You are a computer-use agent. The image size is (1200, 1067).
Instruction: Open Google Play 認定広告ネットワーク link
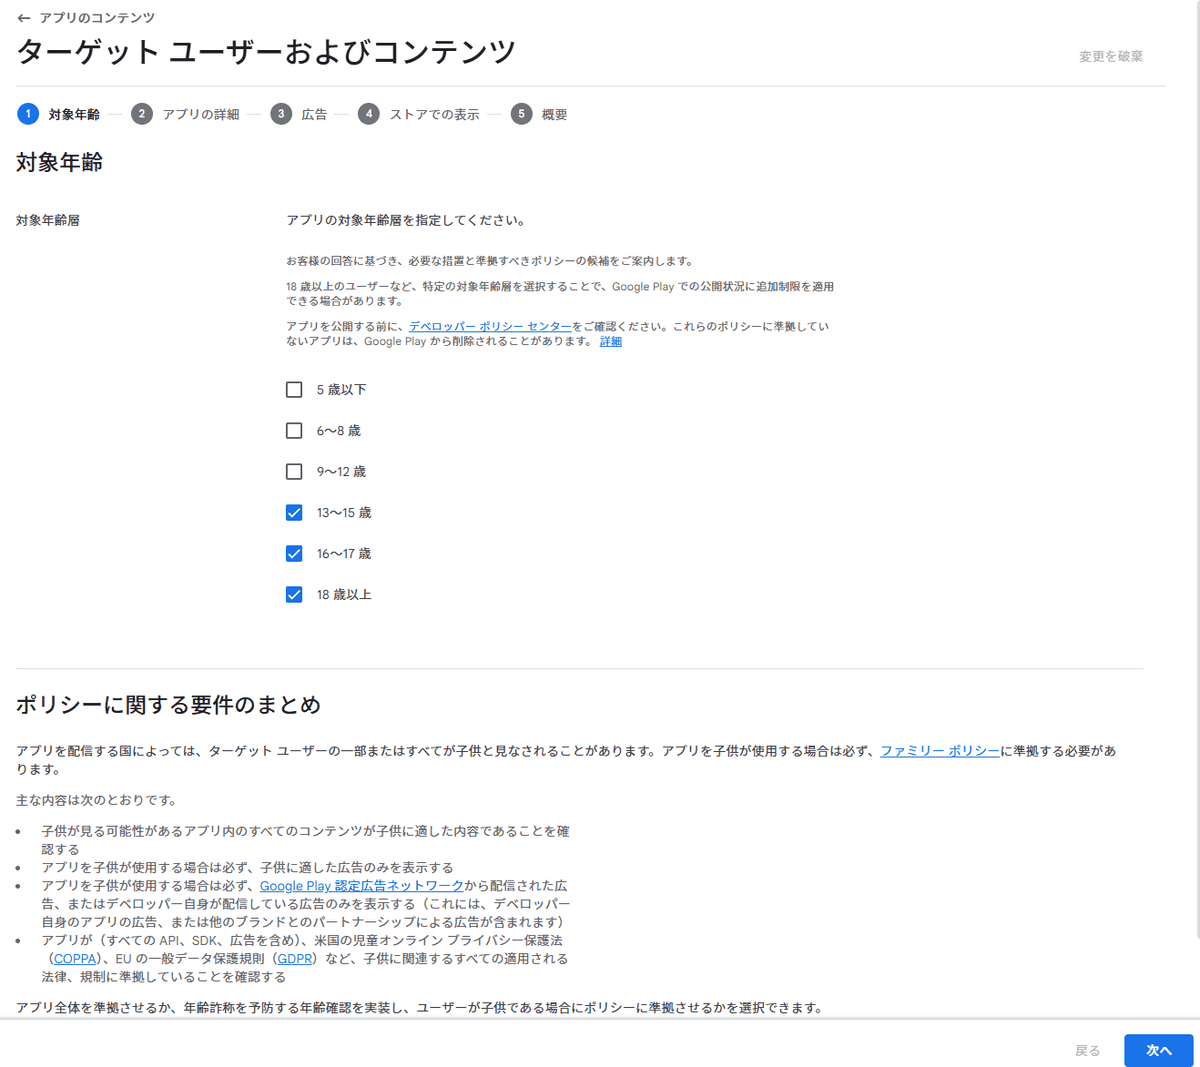(362, 886)
